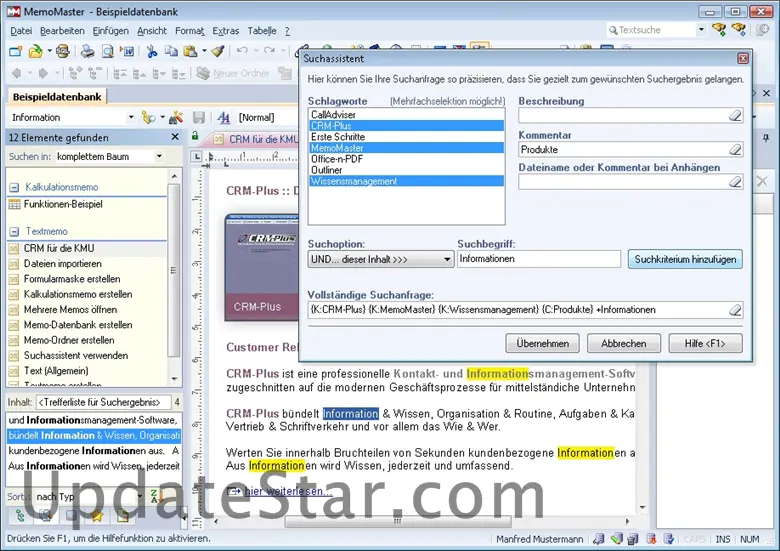Click eraser icon in Dateiname oder Kommentar field
780x551 pixels.
[735, 182]
